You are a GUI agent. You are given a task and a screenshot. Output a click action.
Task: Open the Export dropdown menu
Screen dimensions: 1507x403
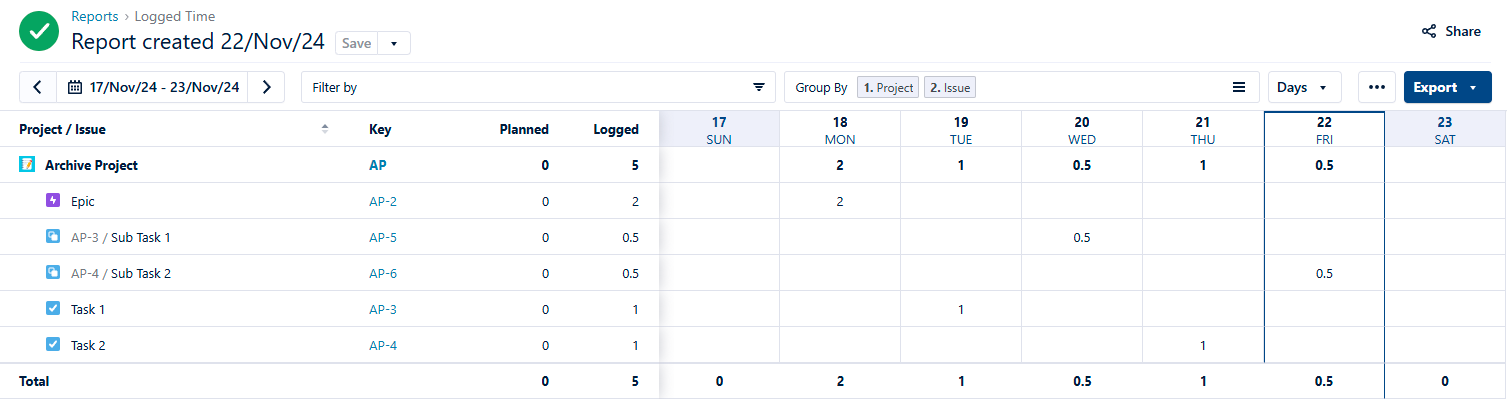[1447, 87]
